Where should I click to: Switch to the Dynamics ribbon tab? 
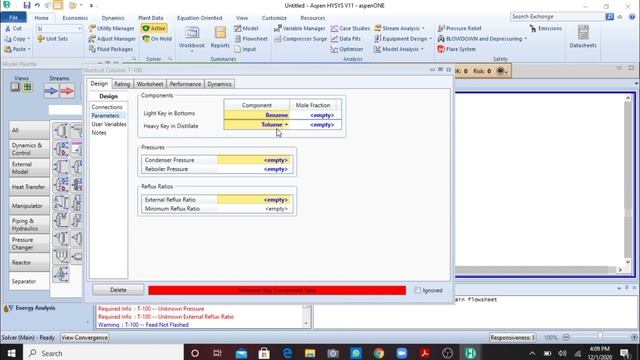coord(113,18)
